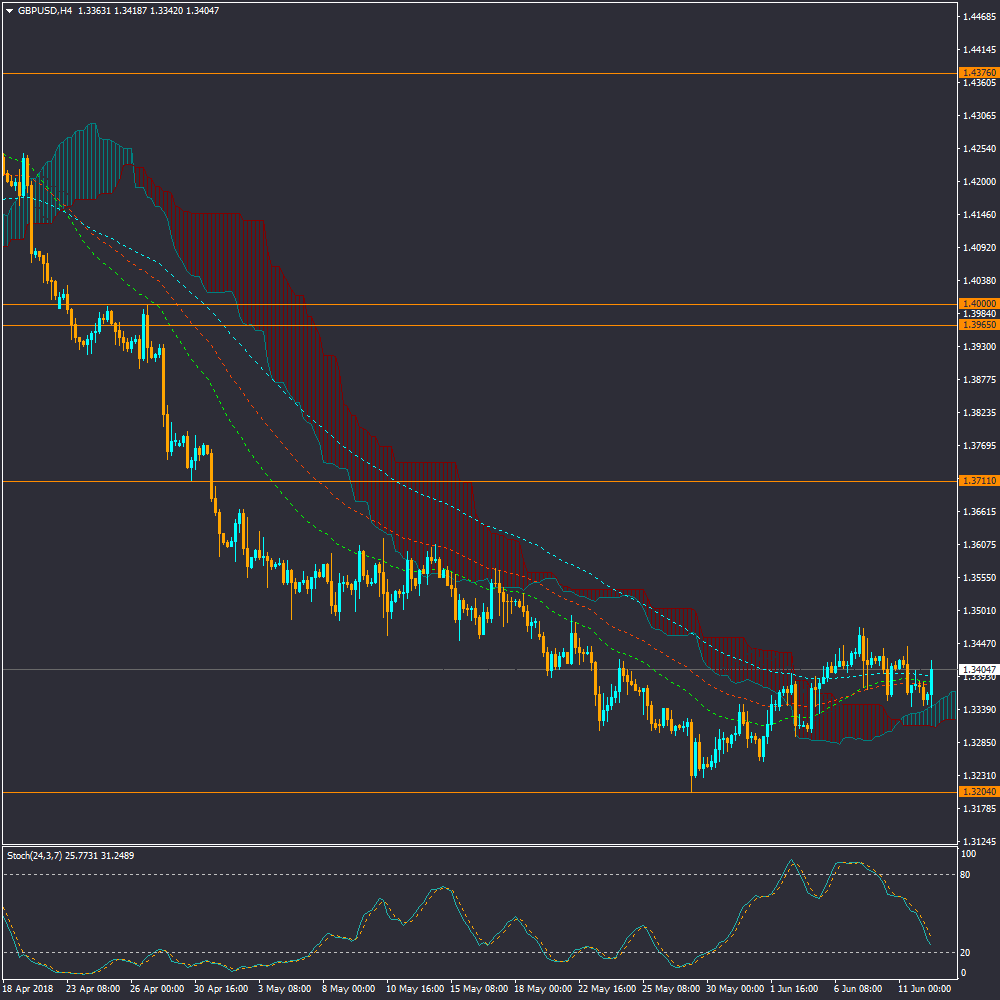Viewport: 1000px width, 1000px height.
Task: Click the orange 1.40000 price tag
Action: [x=977, y=303]
